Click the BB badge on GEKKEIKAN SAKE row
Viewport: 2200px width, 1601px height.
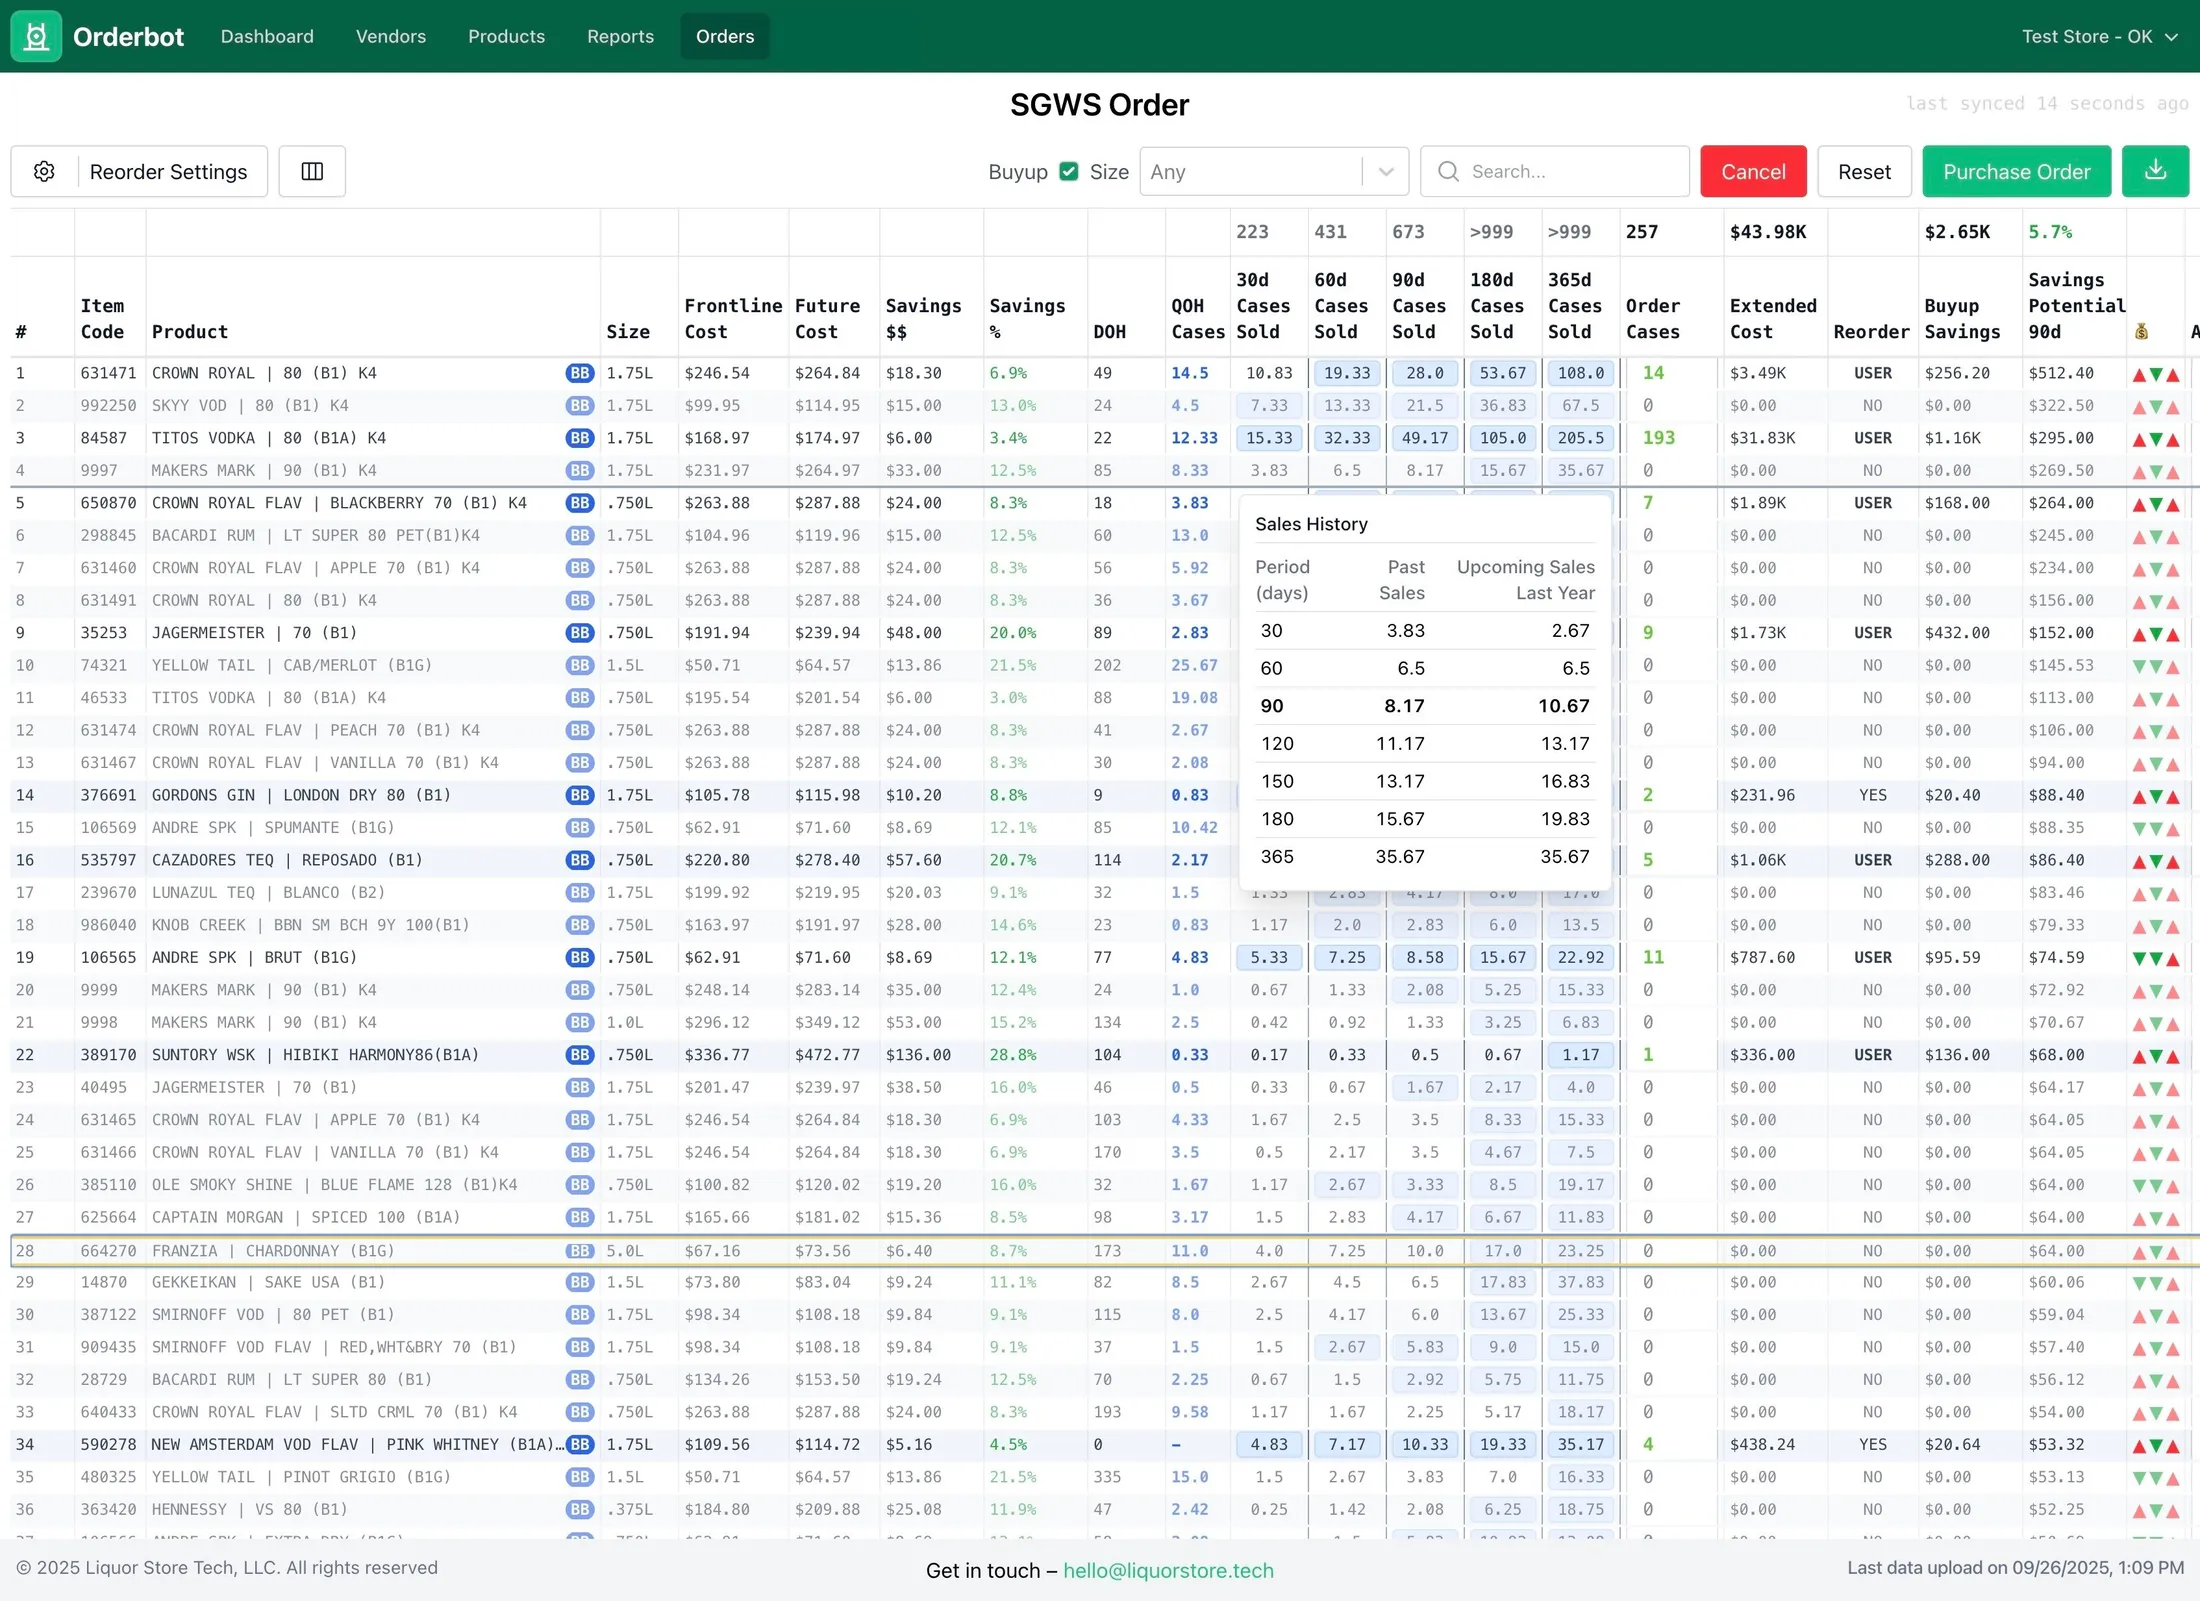pos(579,1282)
